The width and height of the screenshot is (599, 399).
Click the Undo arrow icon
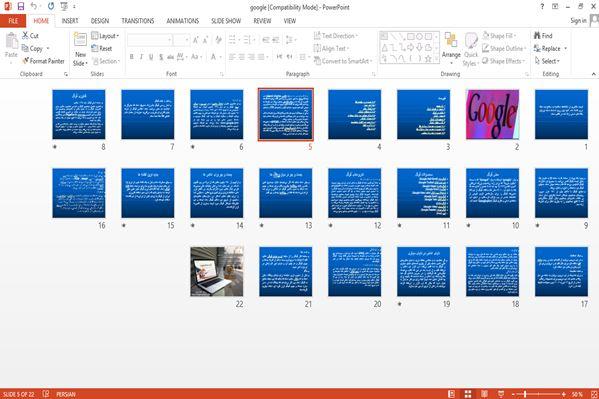pyautogui.click(x=34, y=6)
